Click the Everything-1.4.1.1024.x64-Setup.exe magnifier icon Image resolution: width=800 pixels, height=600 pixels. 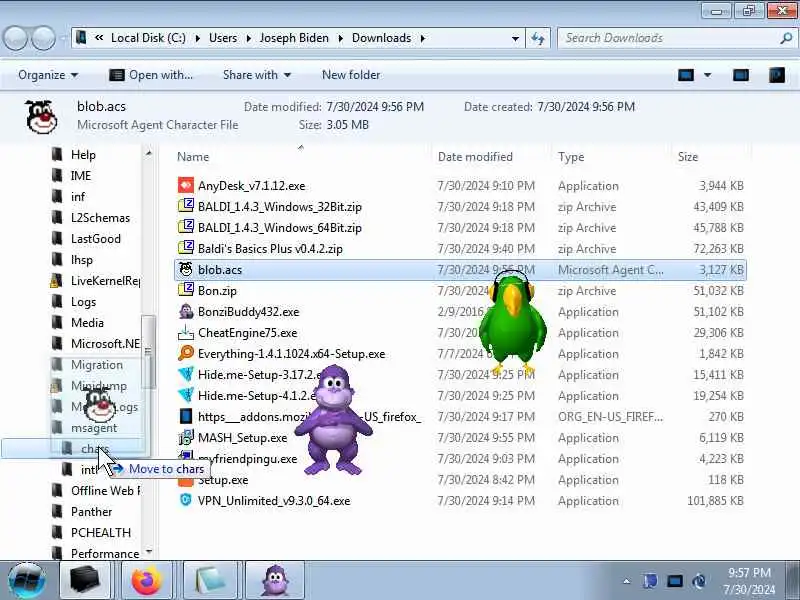pyautogui.click(x=186, y=353)
